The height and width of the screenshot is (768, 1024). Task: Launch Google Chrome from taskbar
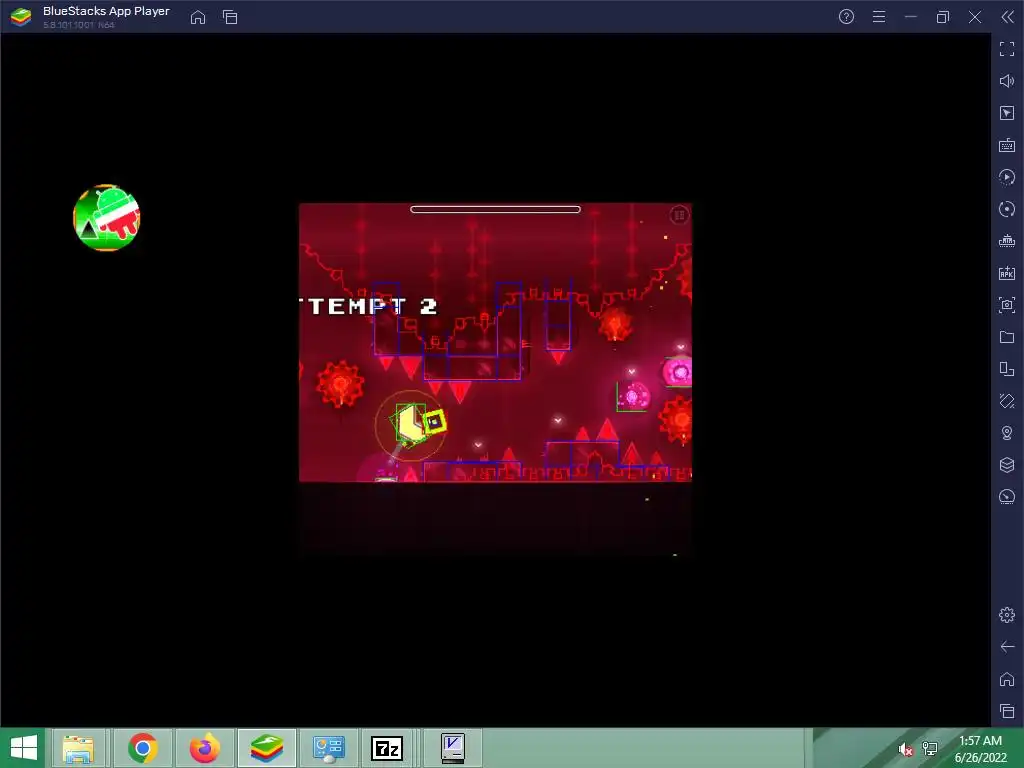pyautogui.click(x=143, y=748)
